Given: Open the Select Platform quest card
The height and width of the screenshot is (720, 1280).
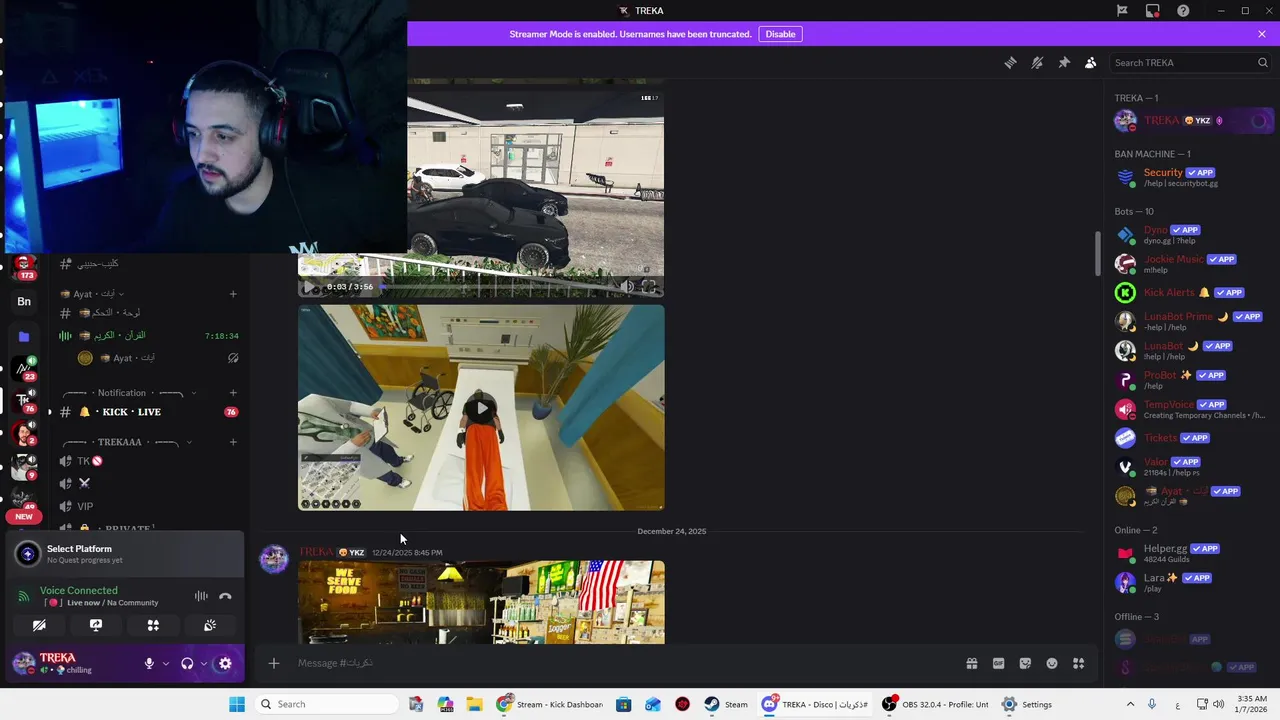Looking at the screenshot, I should [x=126, y=554].
